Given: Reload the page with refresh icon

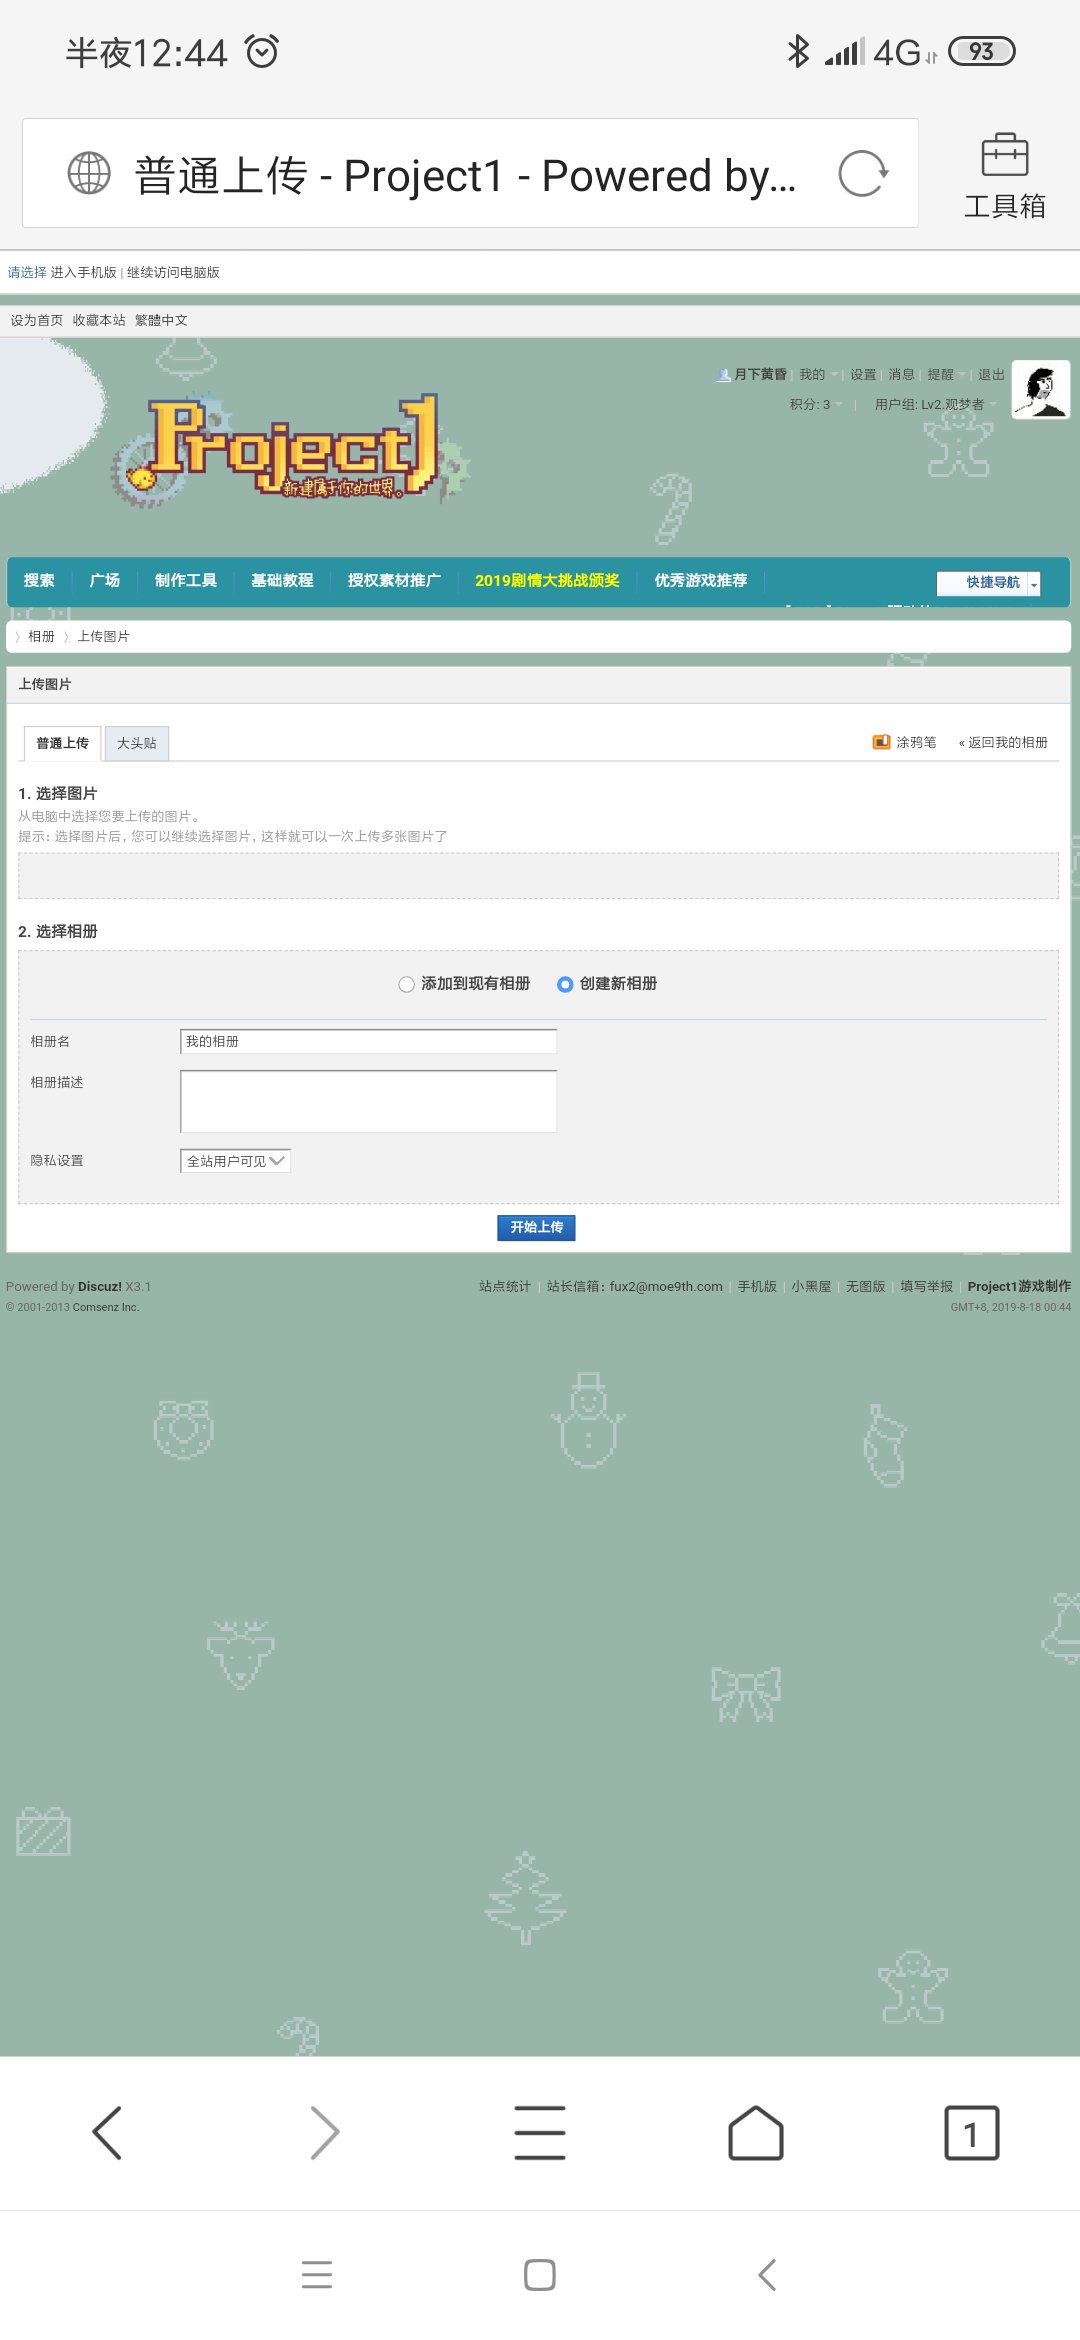Looking at the screenshot, I should tap(863, 174).
